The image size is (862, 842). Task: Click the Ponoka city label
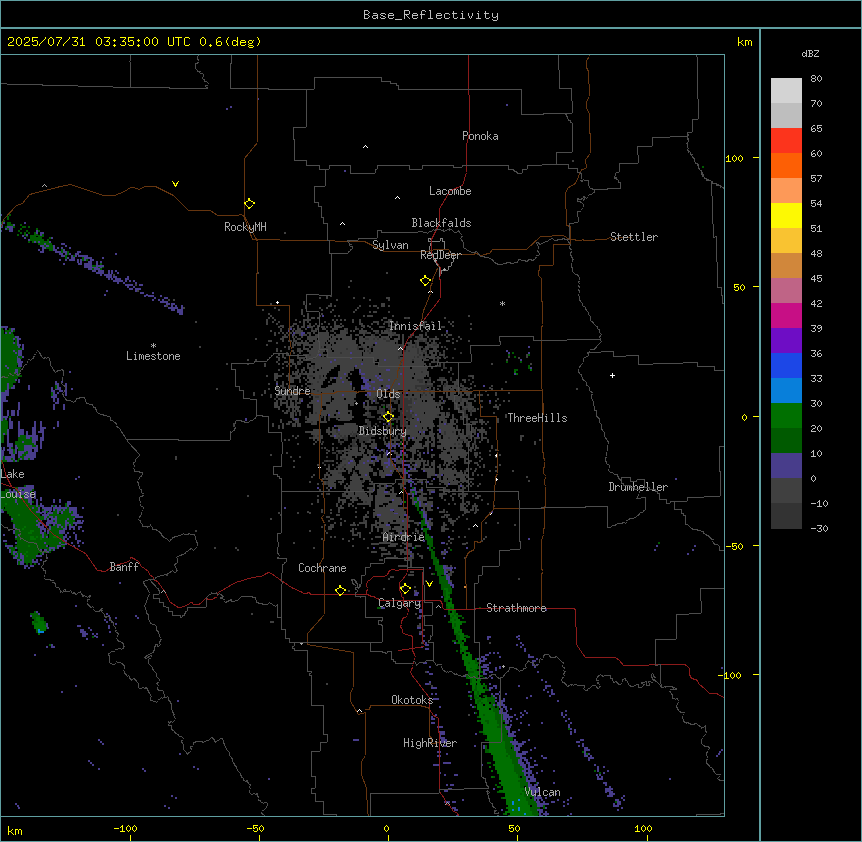click(x=480, y=136)
